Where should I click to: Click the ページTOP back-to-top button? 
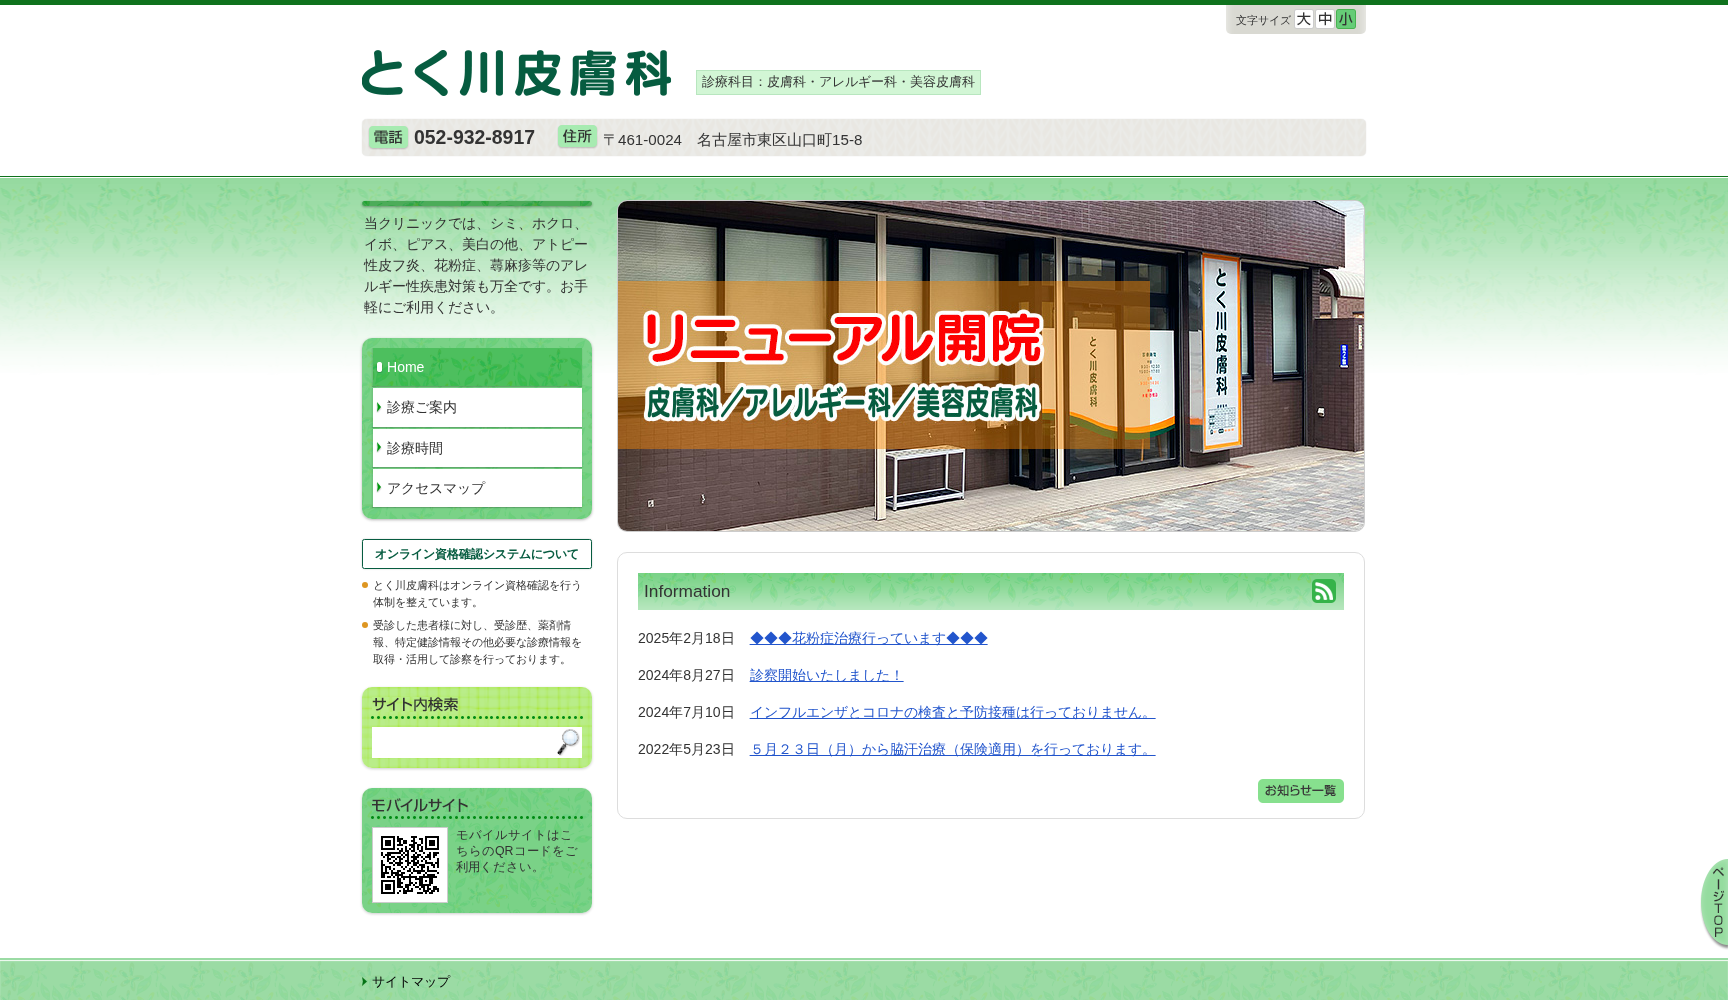pyautogui.click(x=1714, y=903)
